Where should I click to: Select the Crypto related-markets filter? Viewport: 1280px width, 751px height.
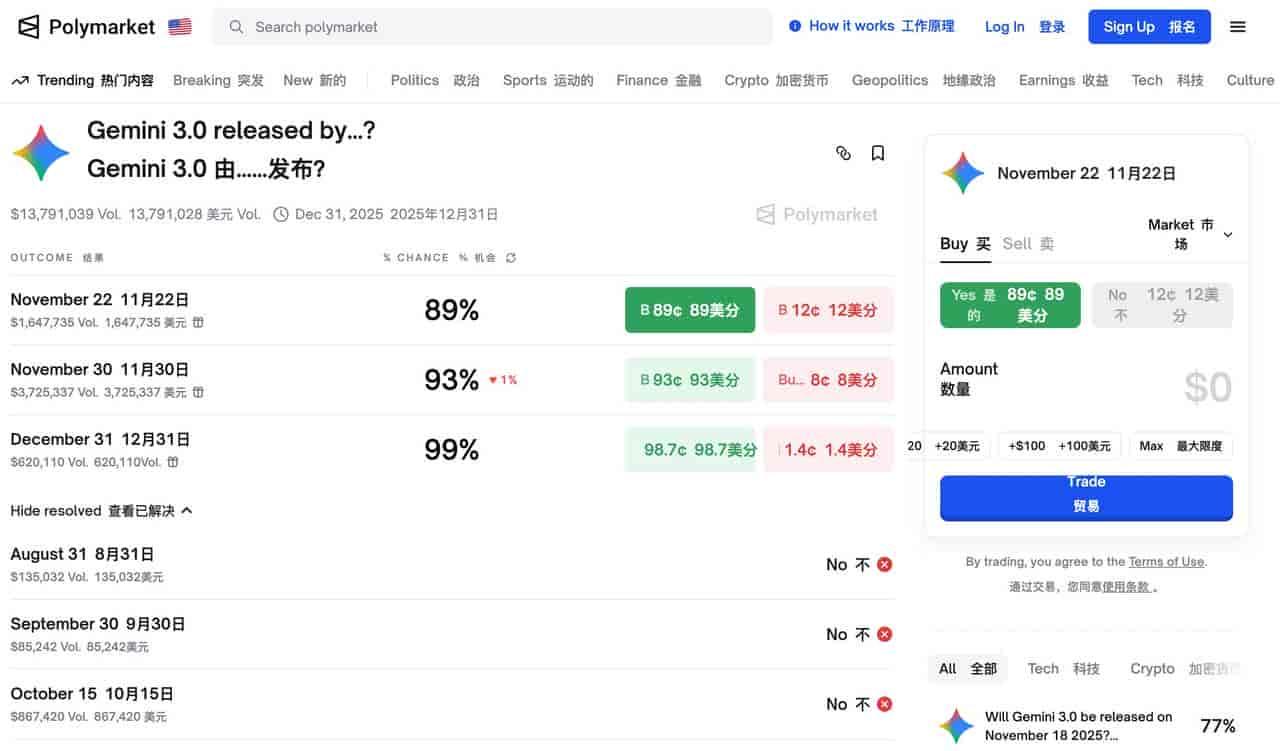[1184, 669]
